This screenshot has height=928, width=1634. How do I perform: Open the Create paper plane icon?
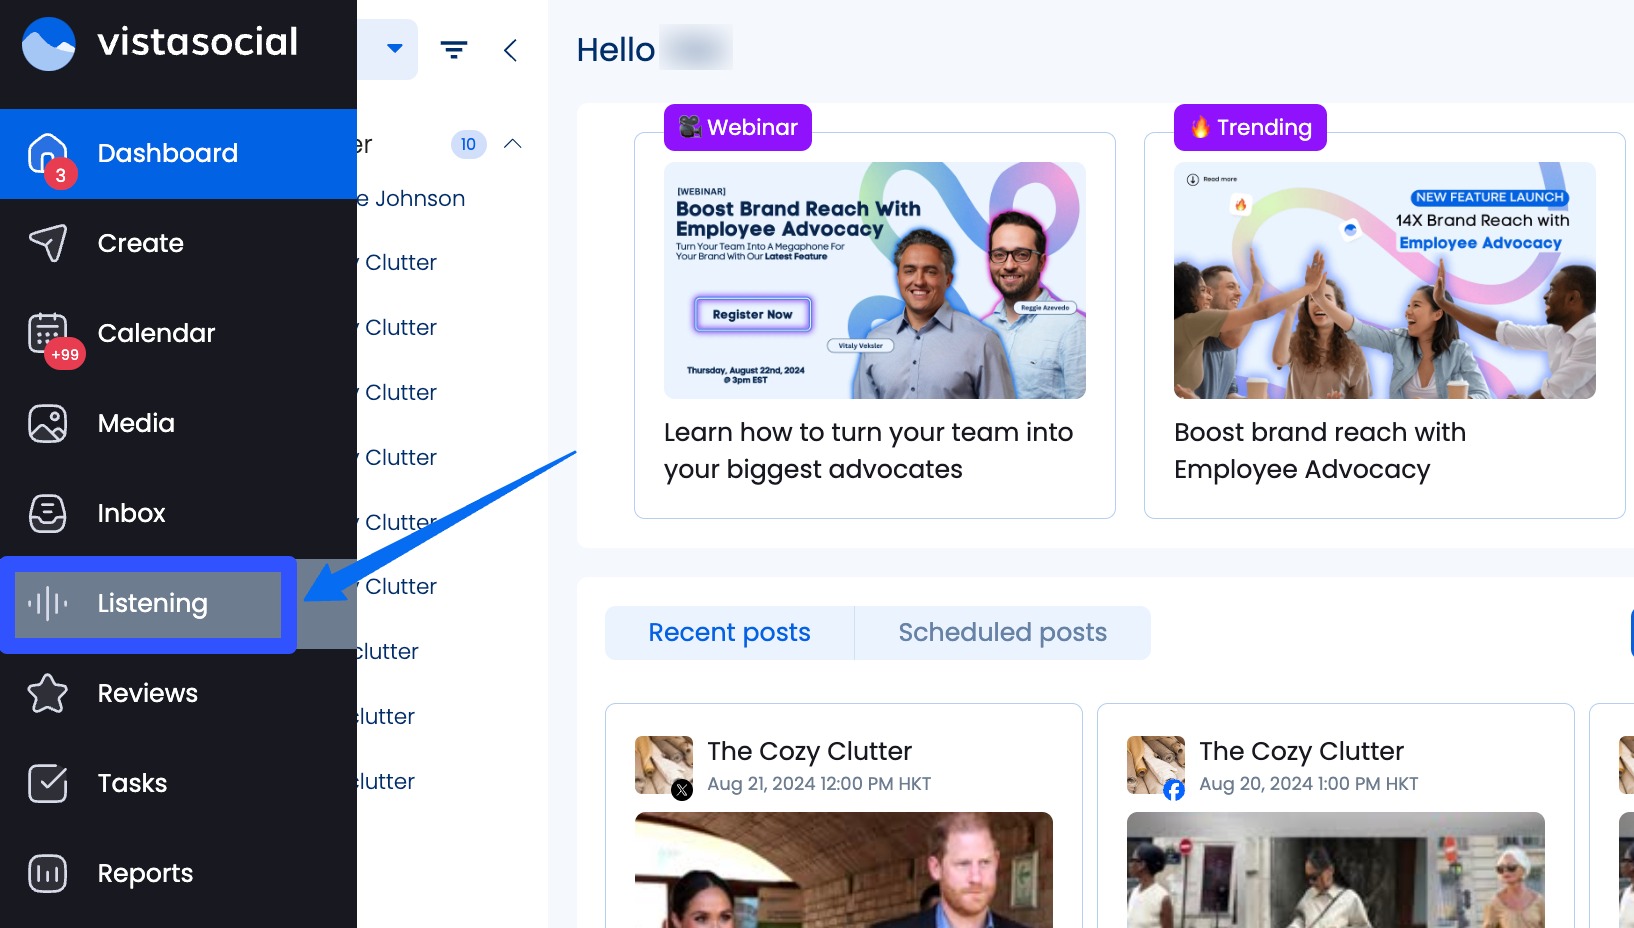tap(48, 243)
